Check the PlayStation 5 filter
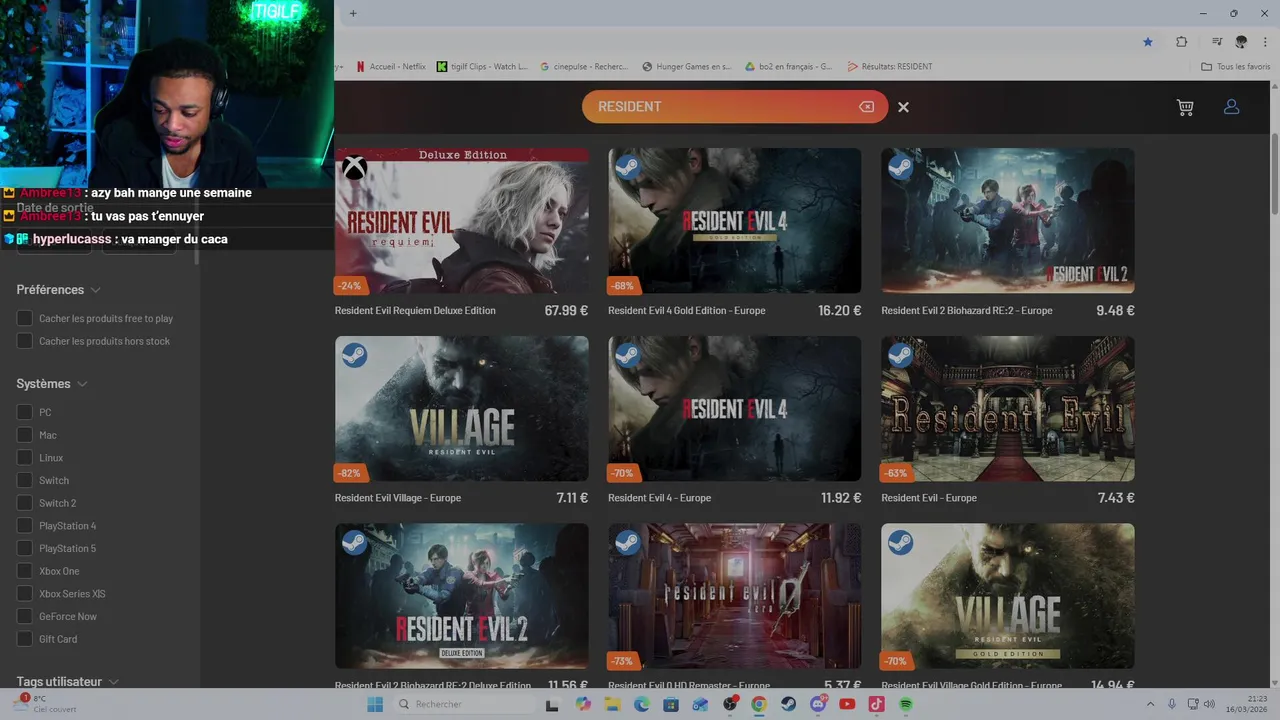Viewport: 1280px width, 720px height. [x=25, y=548]
